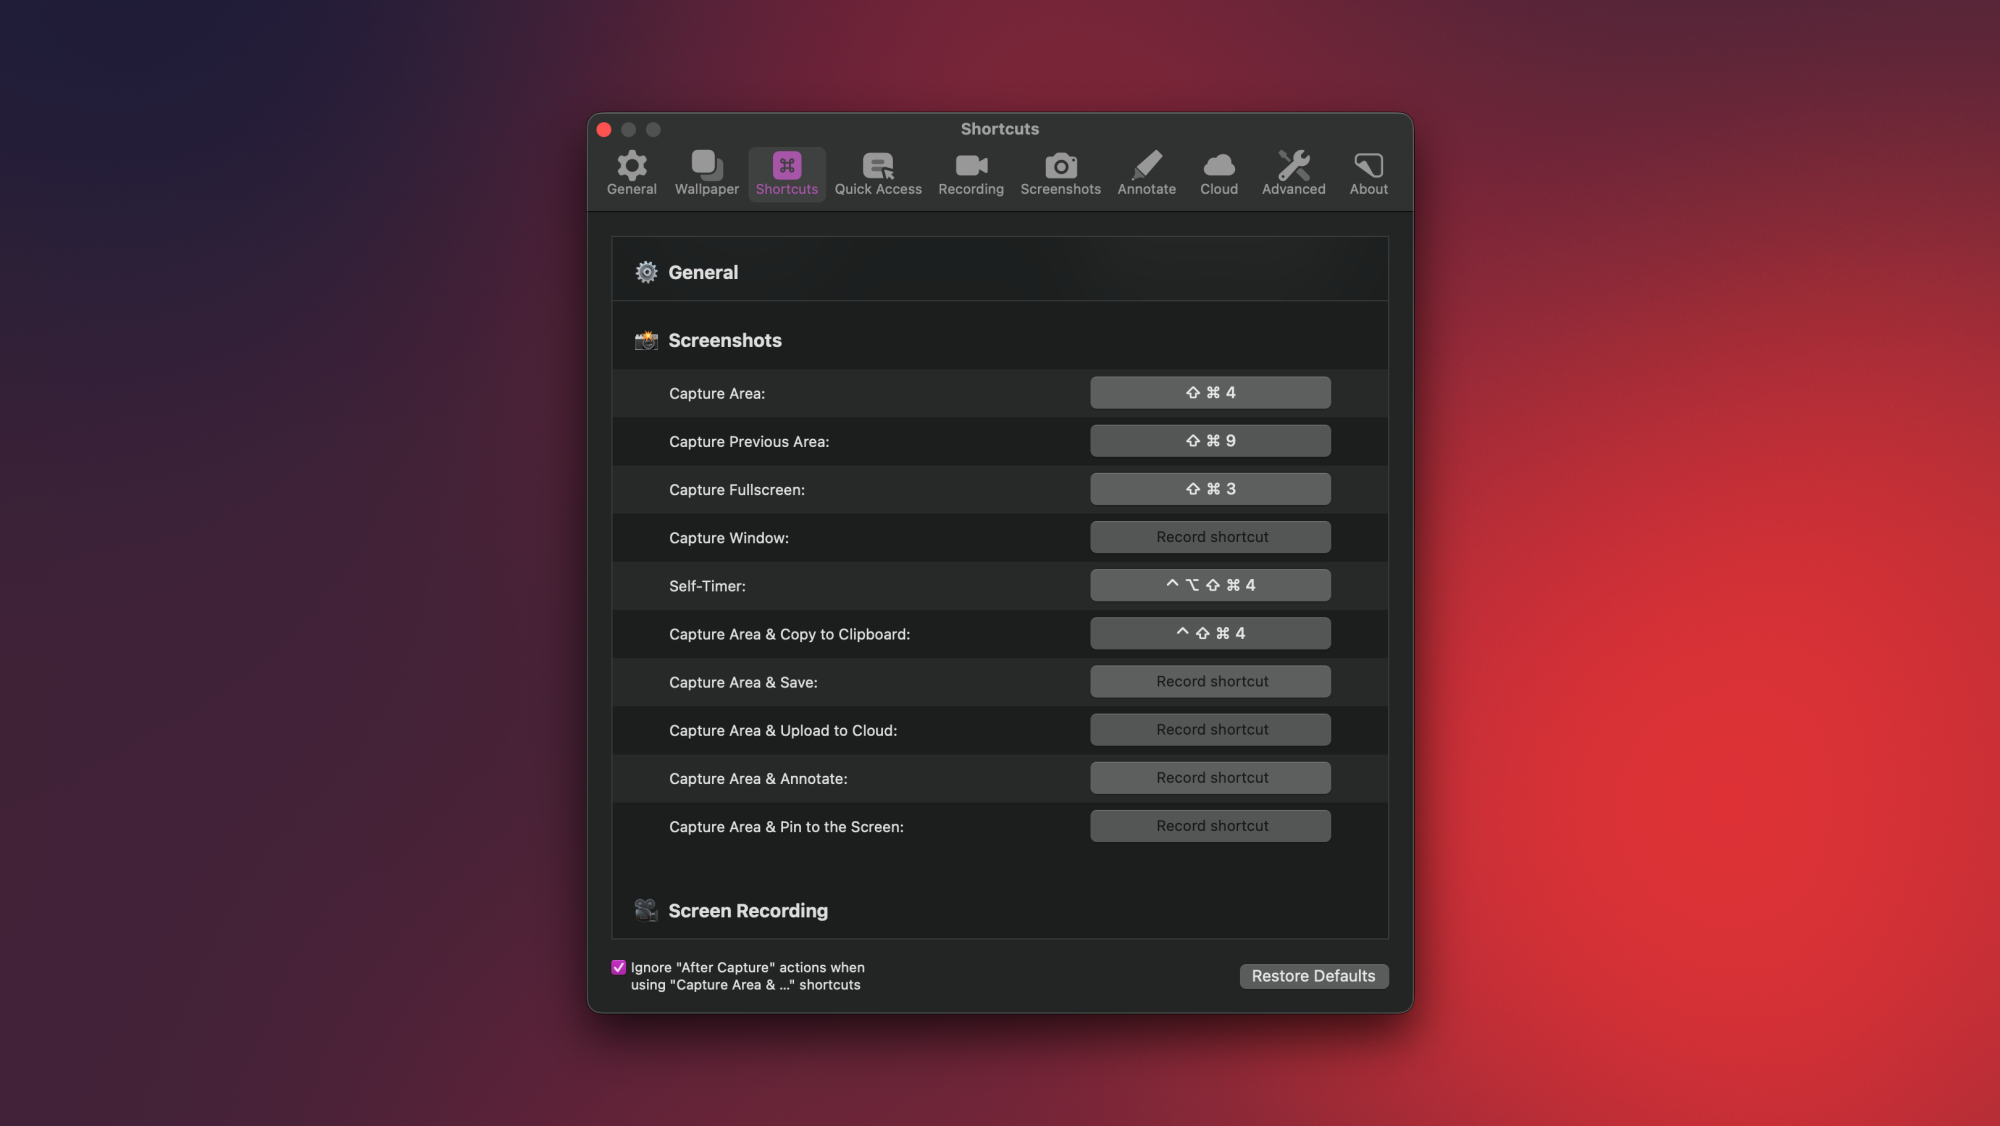The height and width of the screenshot is (1126, 2000).
Task: Open the About preferences icon
Action: tap(1368, 173)
